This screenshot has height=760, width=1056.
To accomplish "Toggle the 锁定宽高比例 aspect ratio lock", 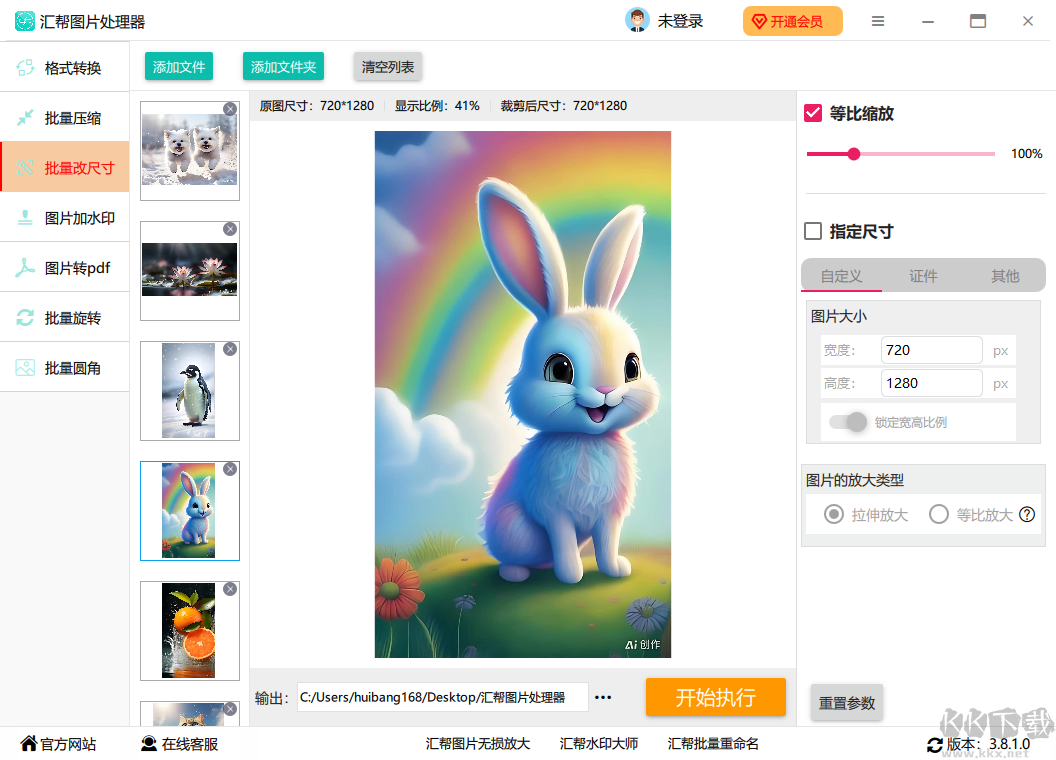I will click(848, 422).
